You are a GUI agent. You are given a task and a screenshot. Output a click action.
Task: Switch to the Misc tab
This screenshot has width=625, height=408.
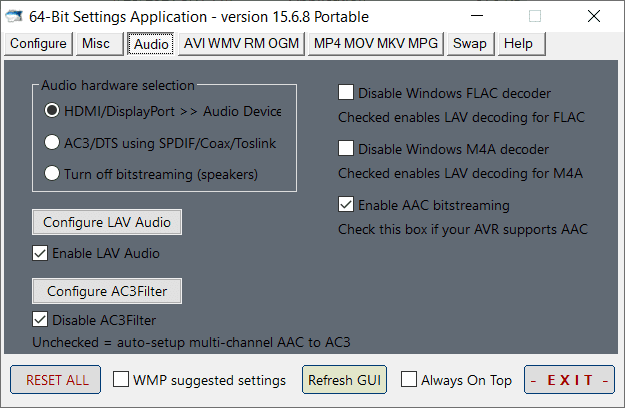(x=97, y=44)
